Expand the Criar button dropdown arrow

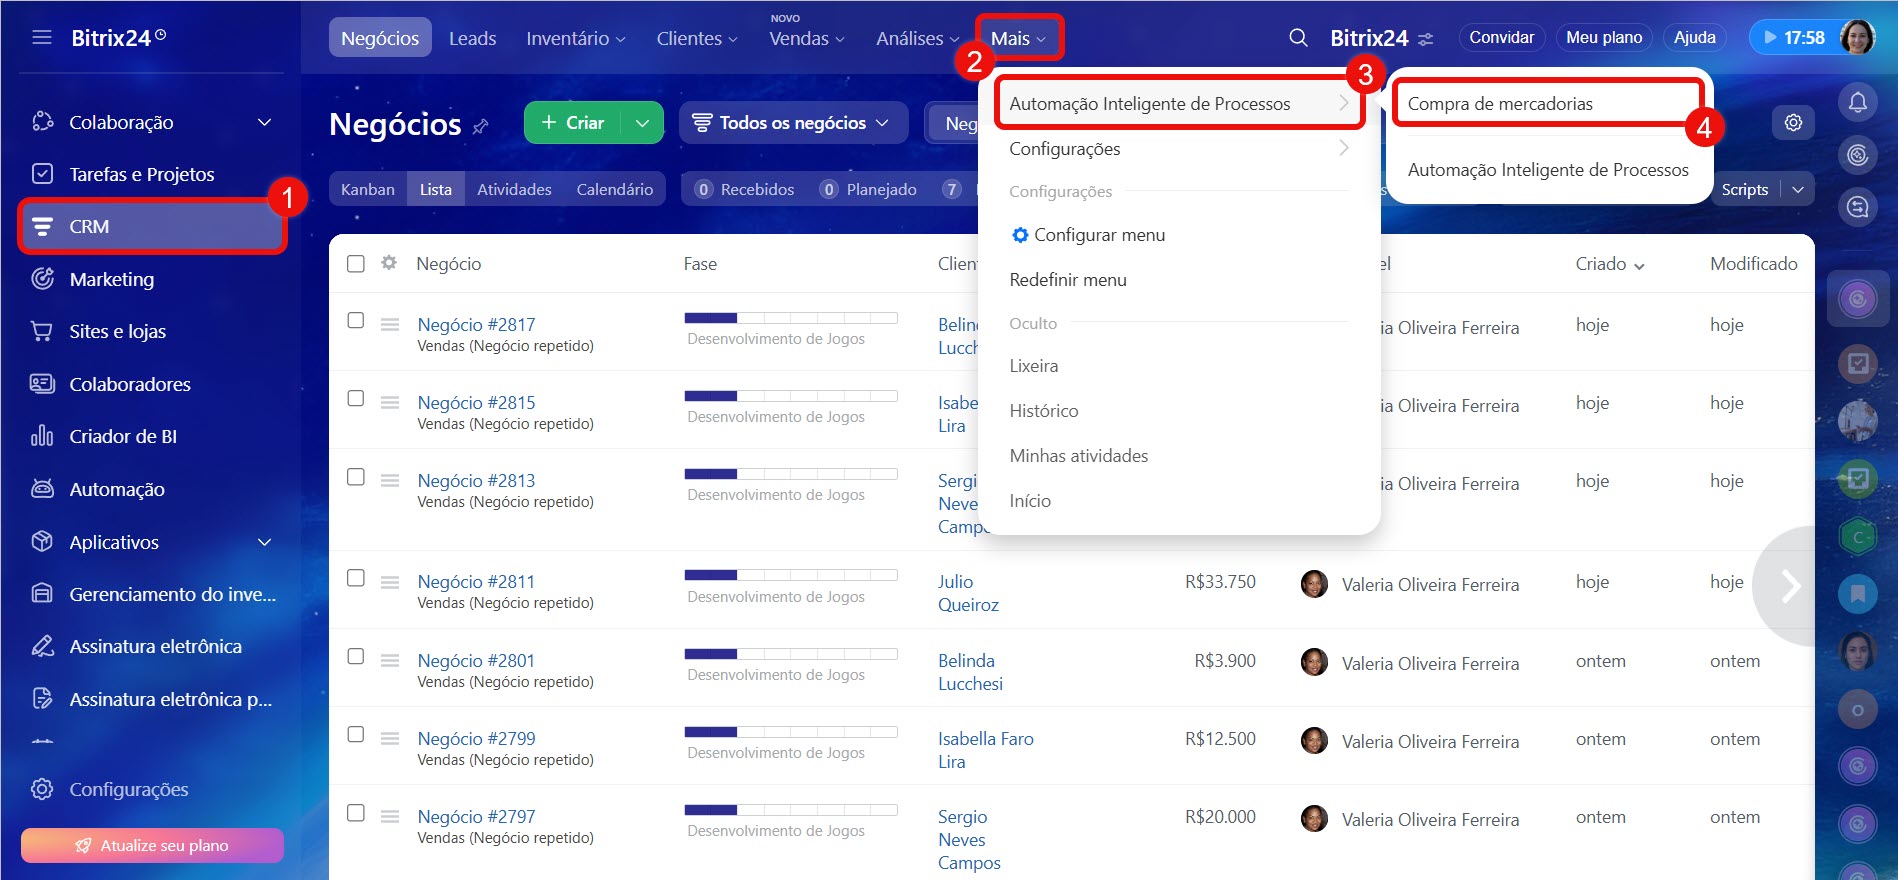[642, 123]
